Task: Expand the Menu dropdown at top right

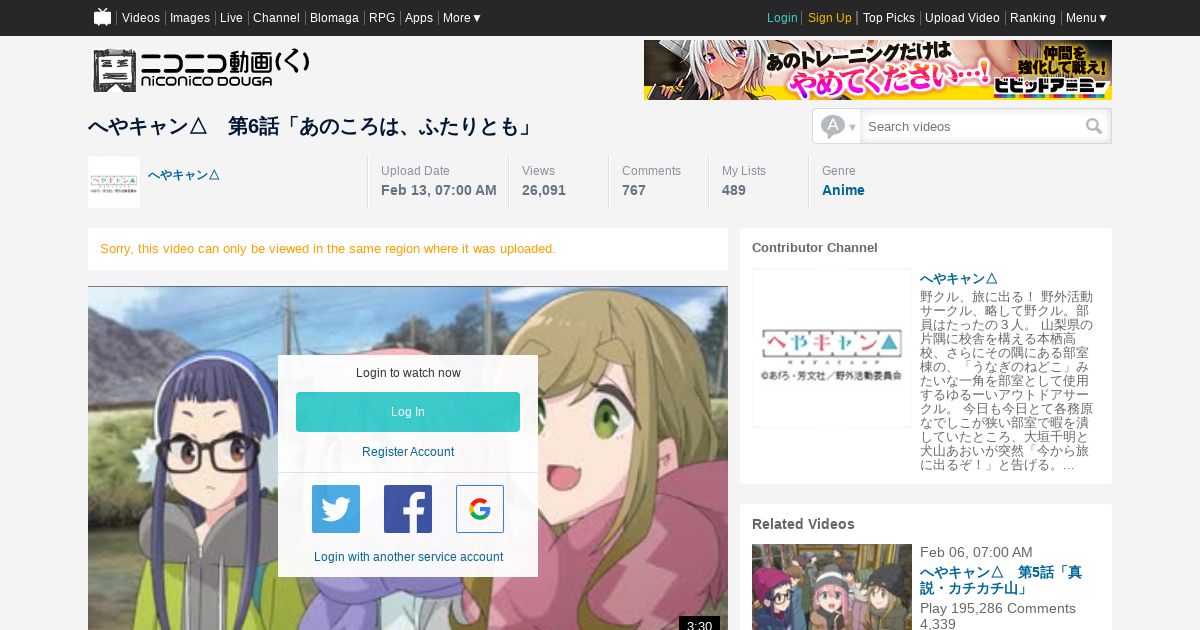Action: click(1087, 18)
